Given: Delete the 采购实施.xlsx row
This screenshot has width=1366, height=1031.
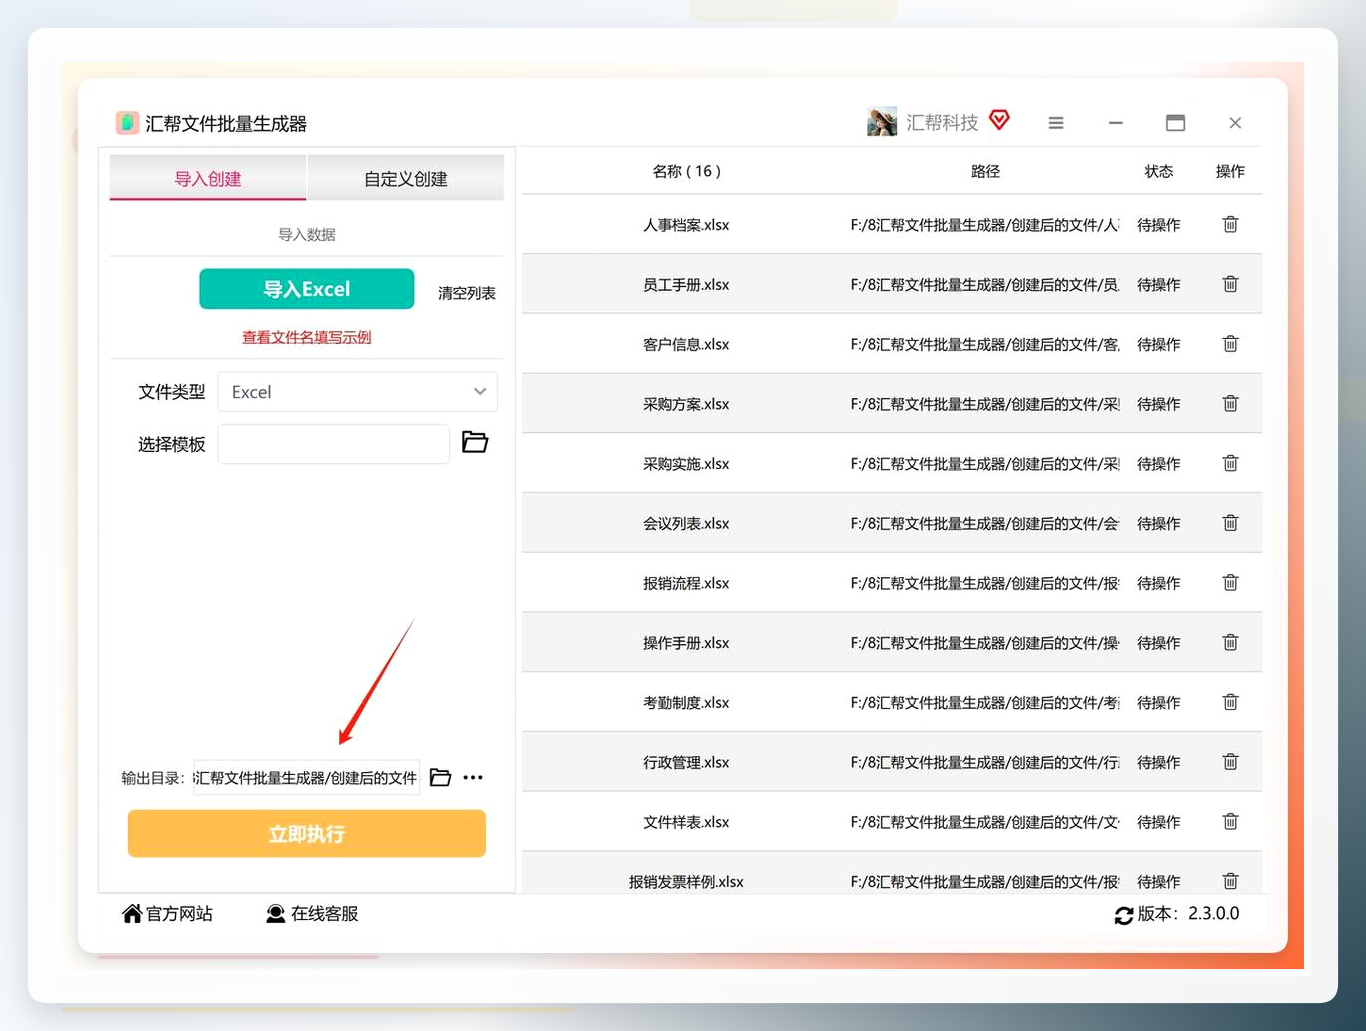Looking at the screenshot, I should coord(1230,463).
